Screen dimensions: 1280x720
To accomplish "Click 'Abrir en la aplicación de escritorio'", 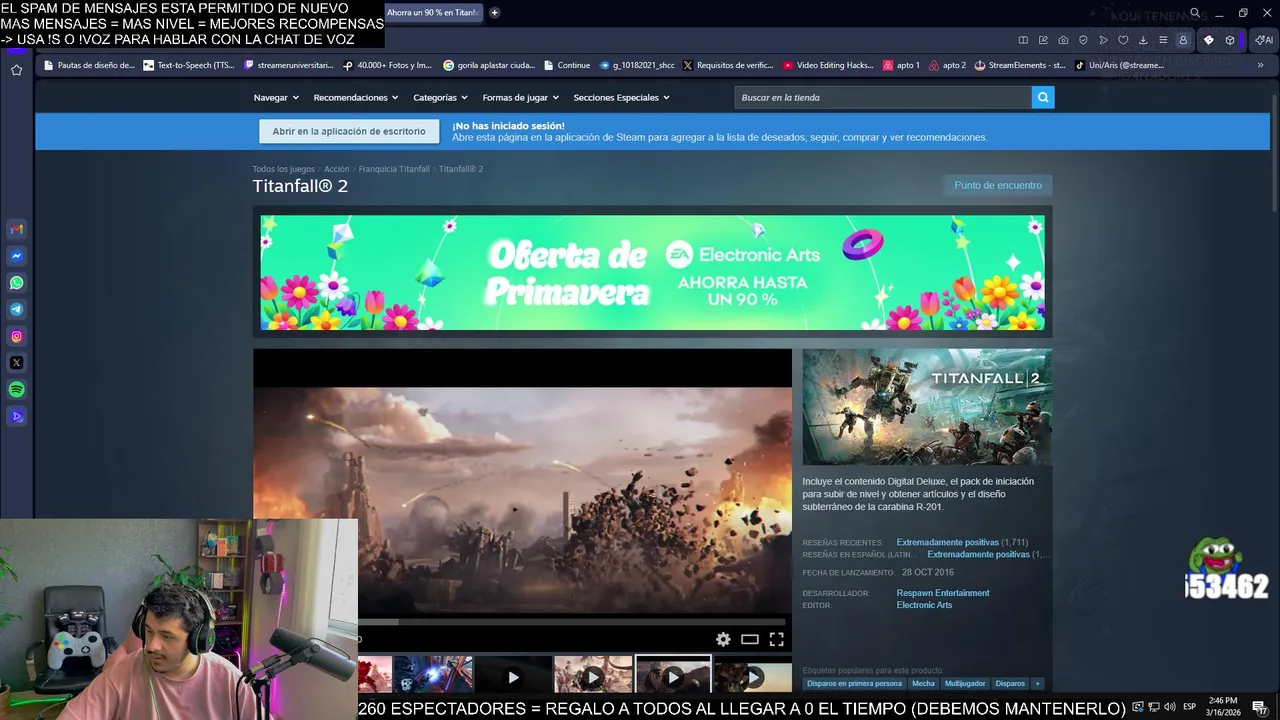I will [x=349, y=131].
